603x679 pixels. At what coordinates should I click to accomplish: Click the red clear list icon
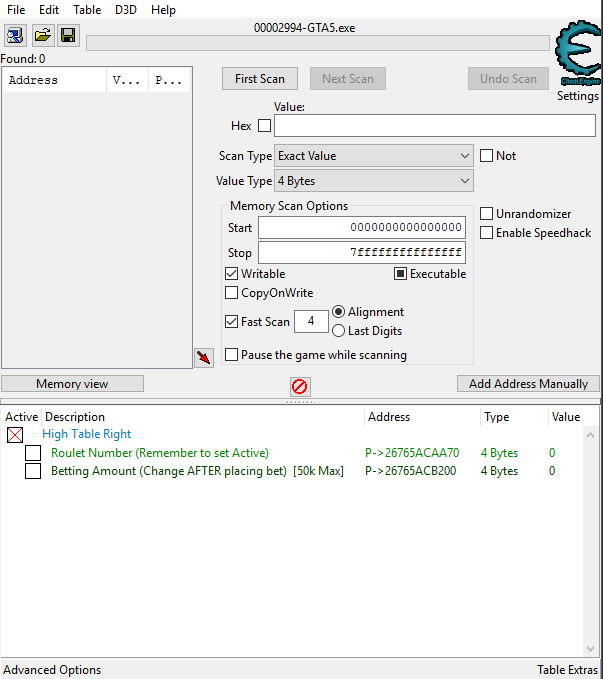[x=299, y=386]
